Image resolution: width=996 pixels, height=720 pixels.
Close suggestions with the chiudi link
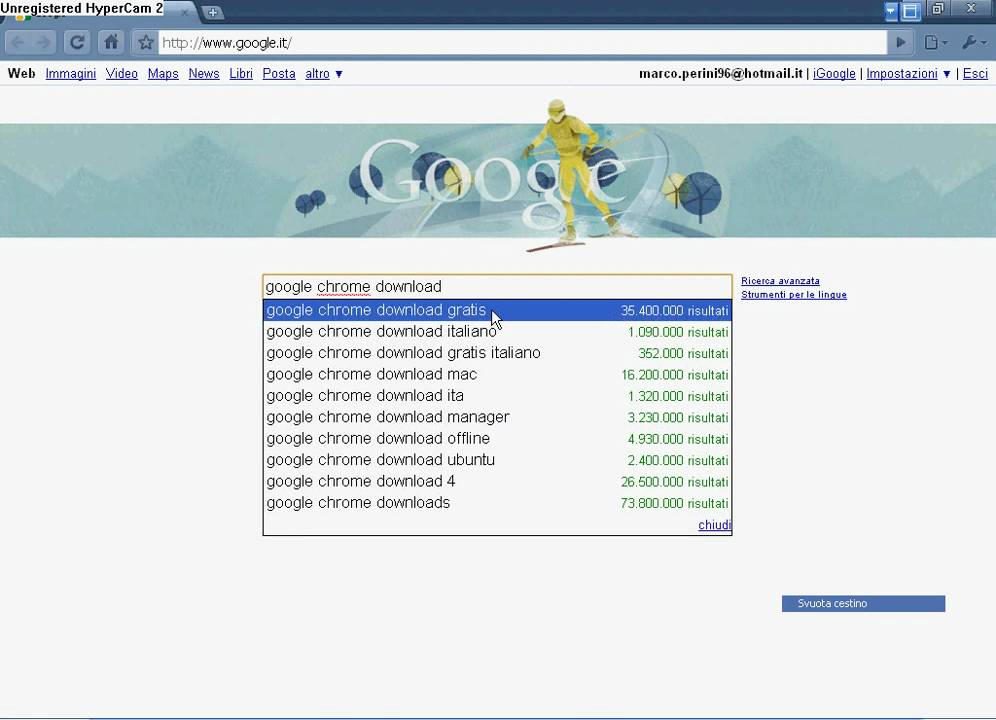pos(715,525)
